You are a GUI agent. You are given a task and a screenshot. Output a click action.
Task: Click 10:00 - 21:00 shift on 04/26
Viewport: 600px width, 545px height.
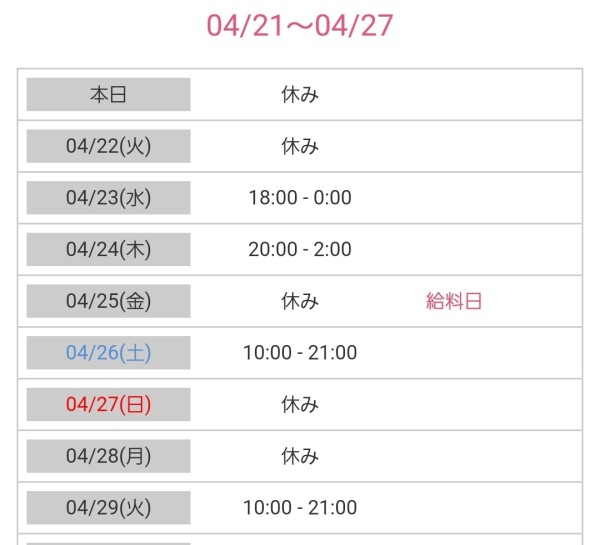300,353
